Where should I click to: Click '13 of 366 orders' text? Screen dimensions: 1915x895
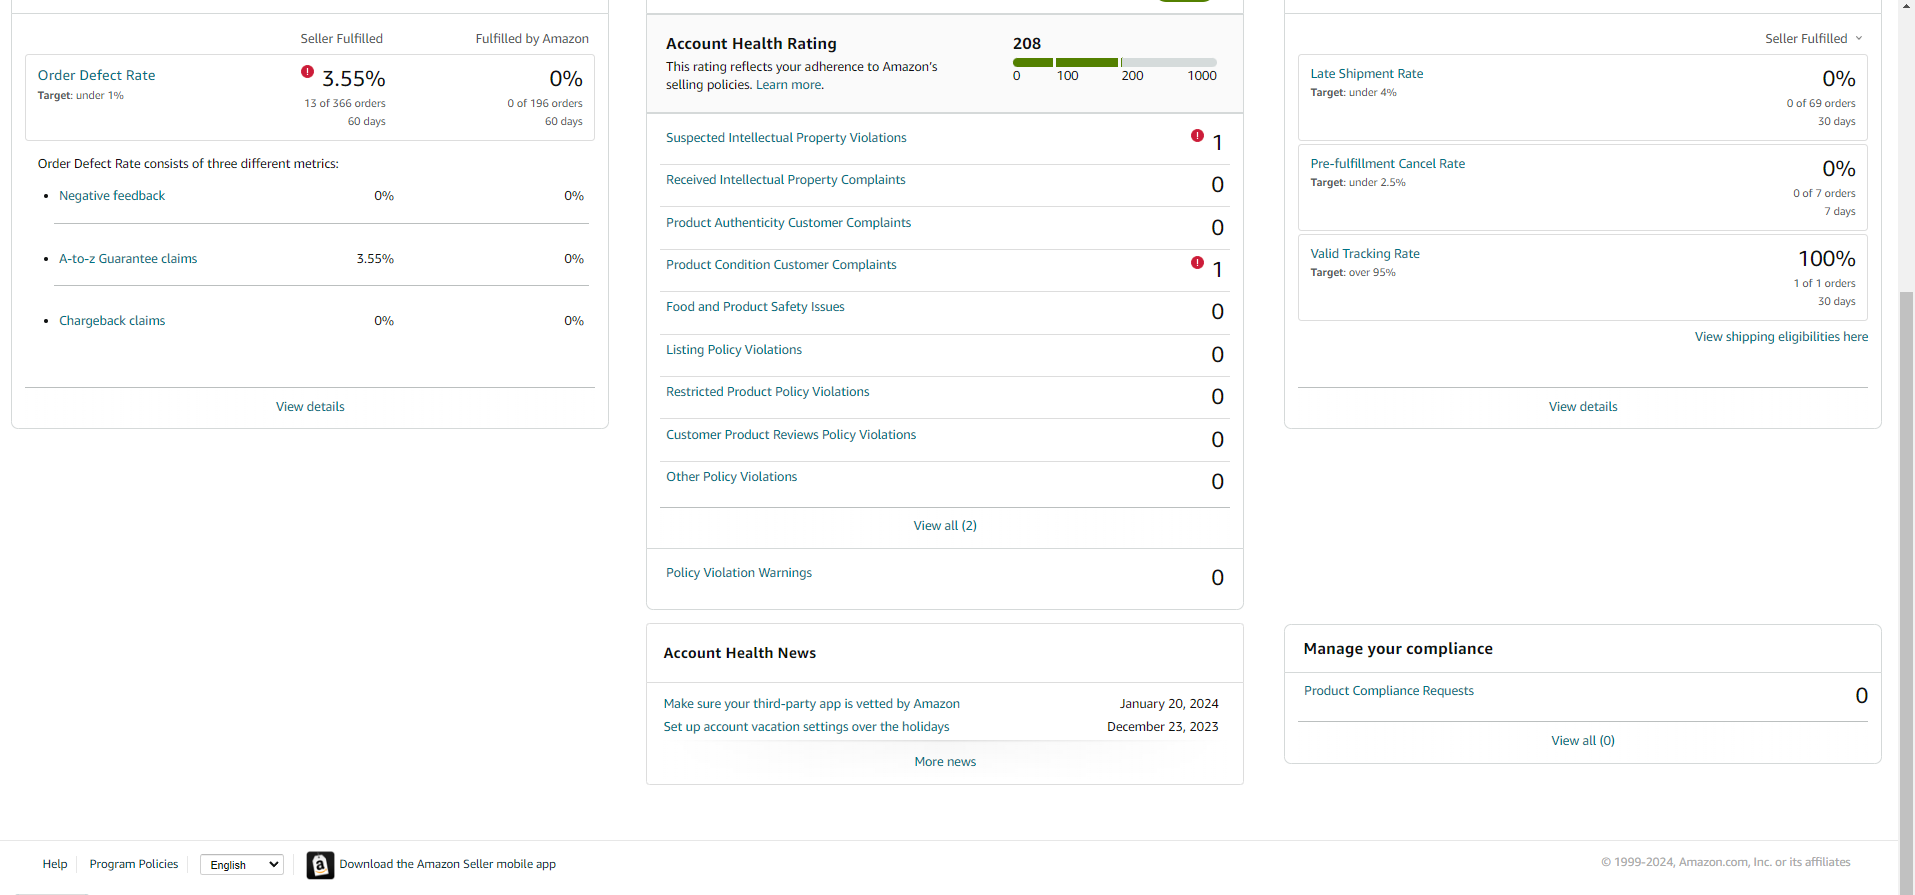[345, 104]
